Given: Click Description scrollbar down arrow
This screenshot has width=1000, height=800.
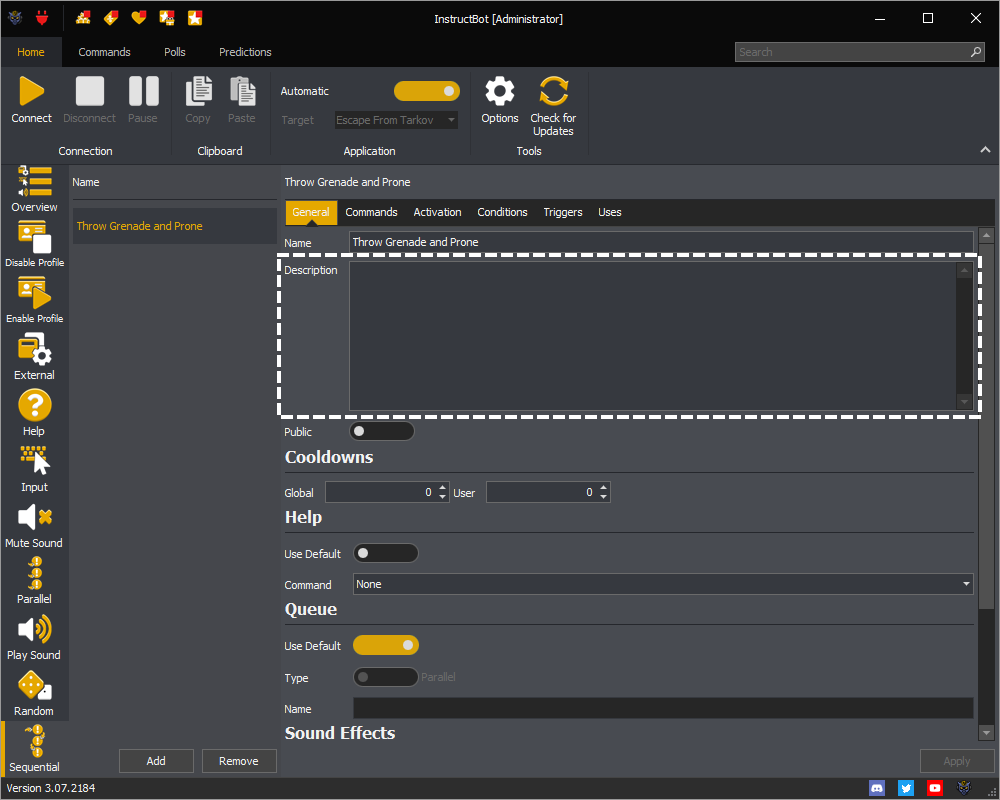Looking at the screenshot, I should (964, 402).
